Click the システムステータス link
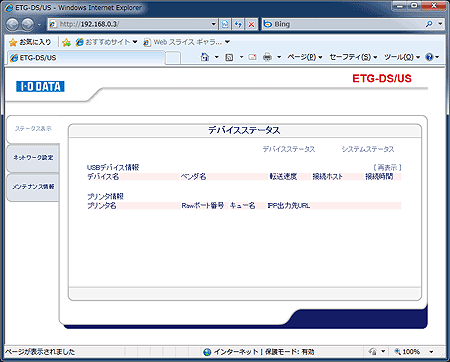Screen dimensions: 450x362 point(368,149)
